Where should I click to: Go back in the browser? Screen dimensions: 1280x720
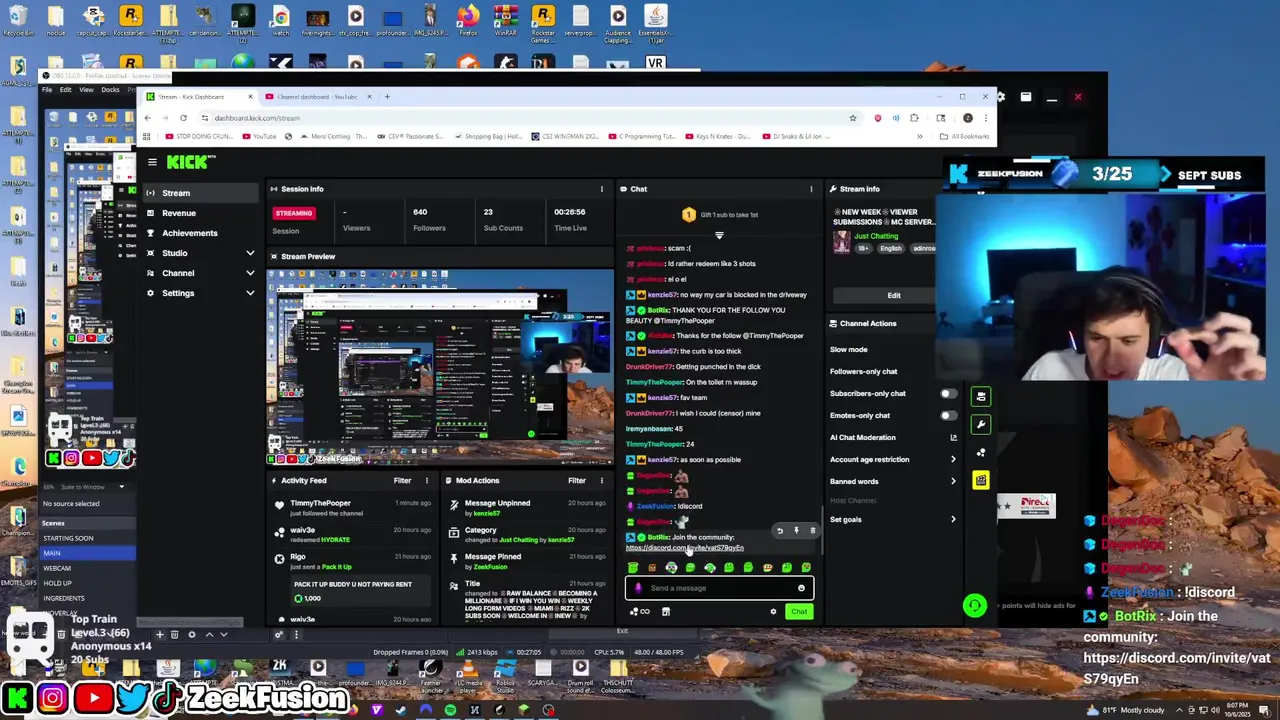147,118
